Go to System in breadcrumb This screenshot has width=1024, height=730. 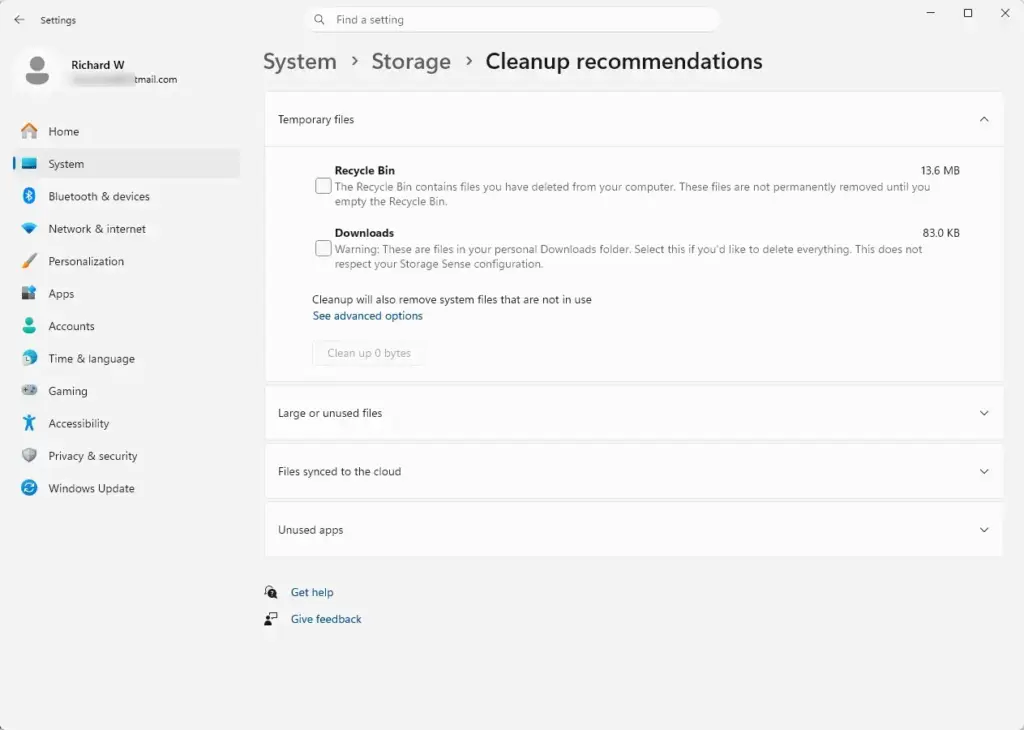(x=300, y=61)
